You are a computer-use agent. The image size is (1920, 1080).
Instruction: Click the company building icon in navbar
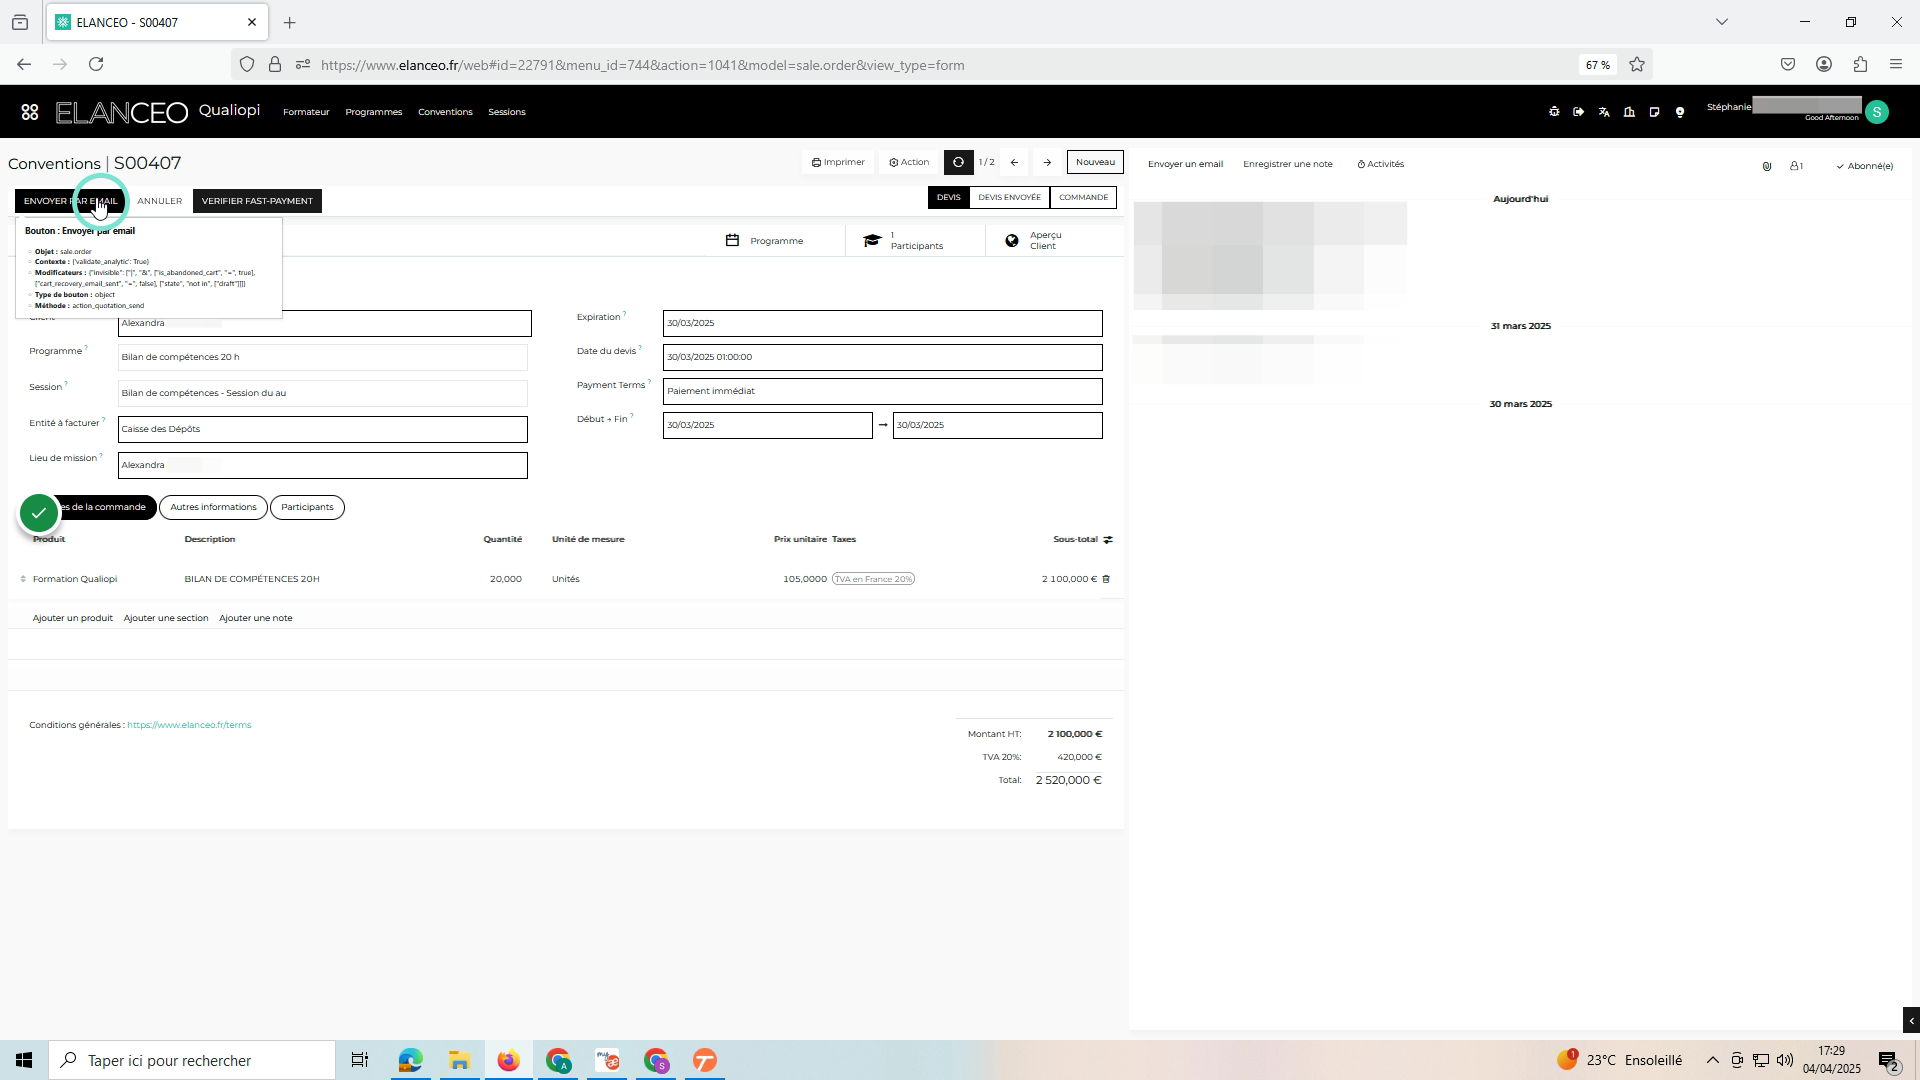pyautogui.click(x=1629, y=112)
